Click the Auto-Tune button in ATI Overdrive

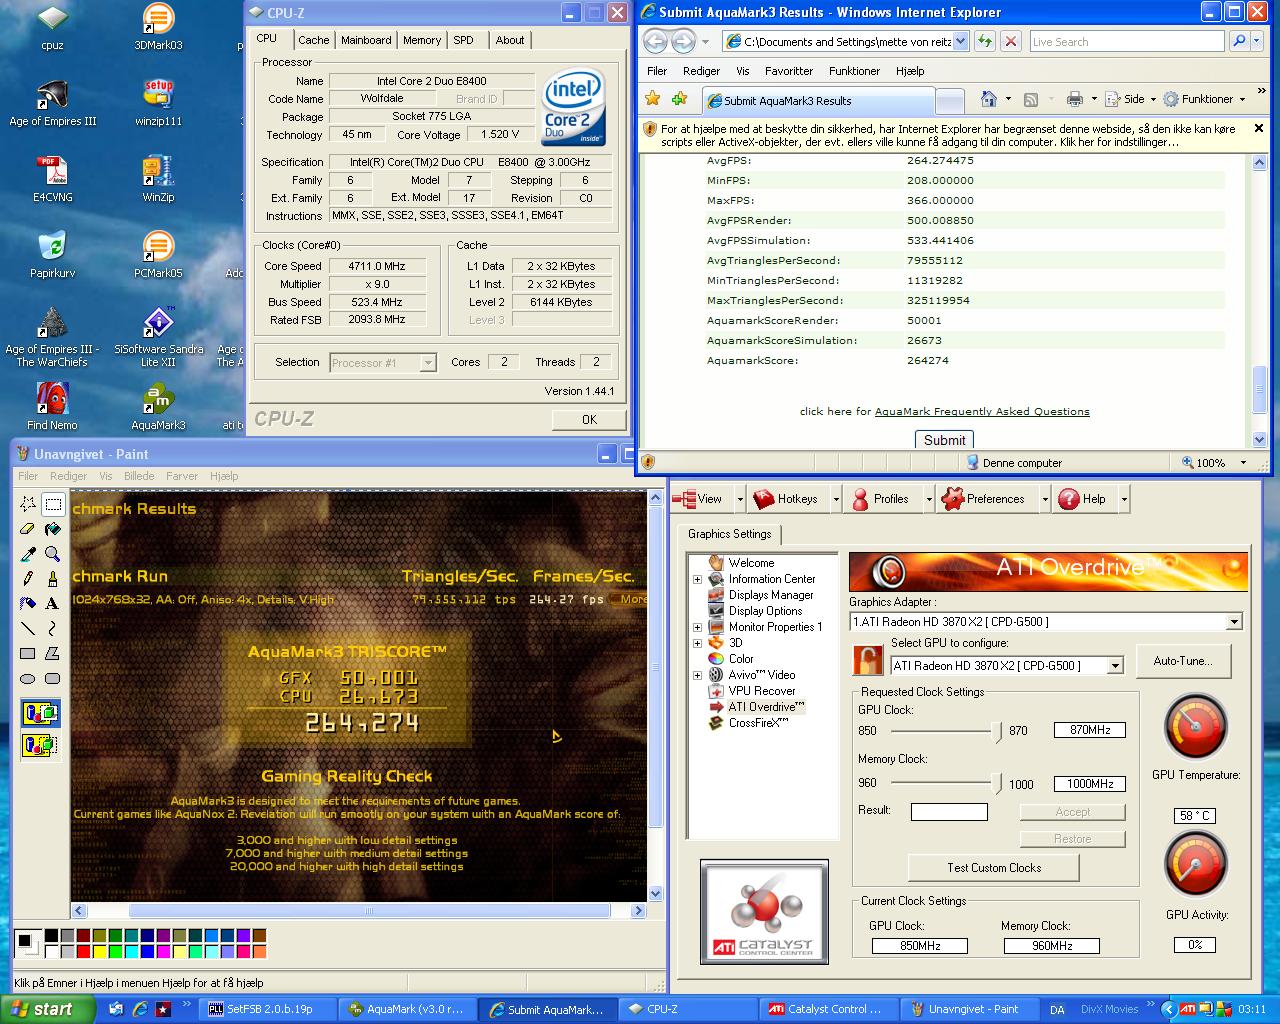click(1183, 661)
